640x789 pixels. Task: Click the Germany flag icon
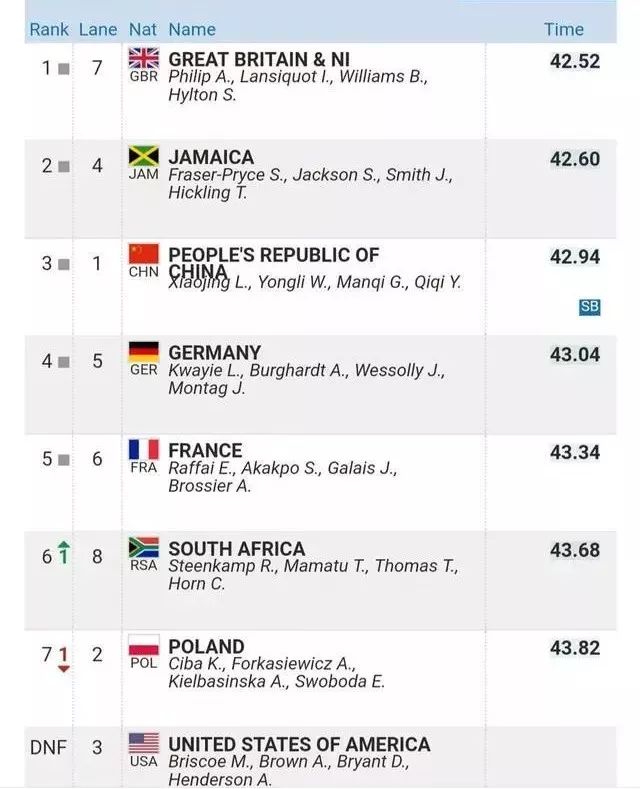pos(144,352)
